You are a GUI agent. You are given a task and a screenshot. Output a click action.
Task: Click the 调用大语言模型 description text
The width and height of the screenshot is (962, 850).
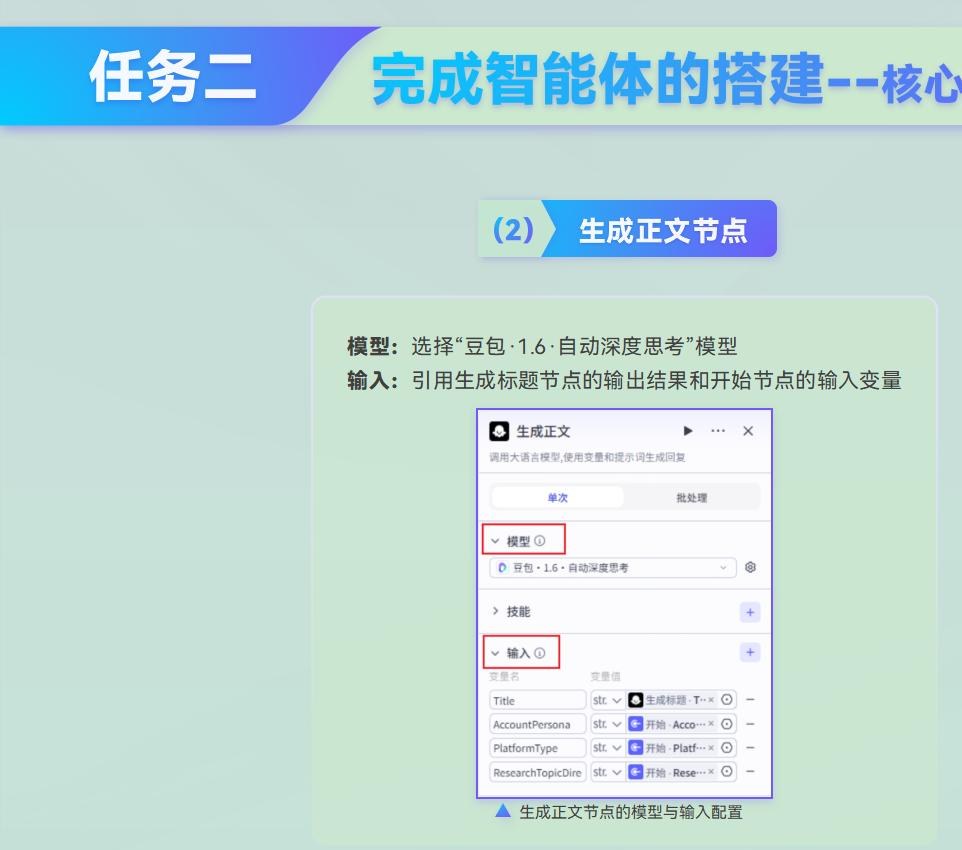point(587,457)
